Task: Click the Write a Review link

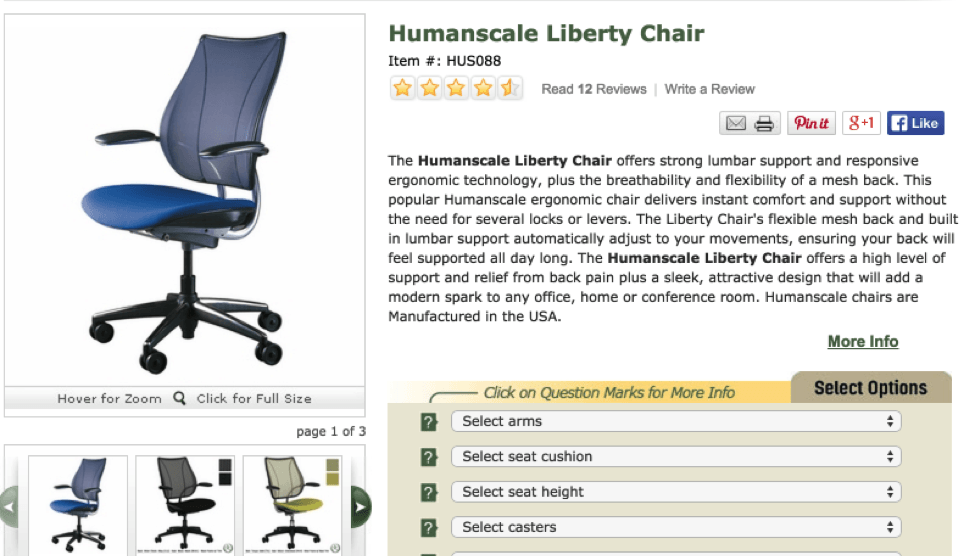Action: pos(710,89)
